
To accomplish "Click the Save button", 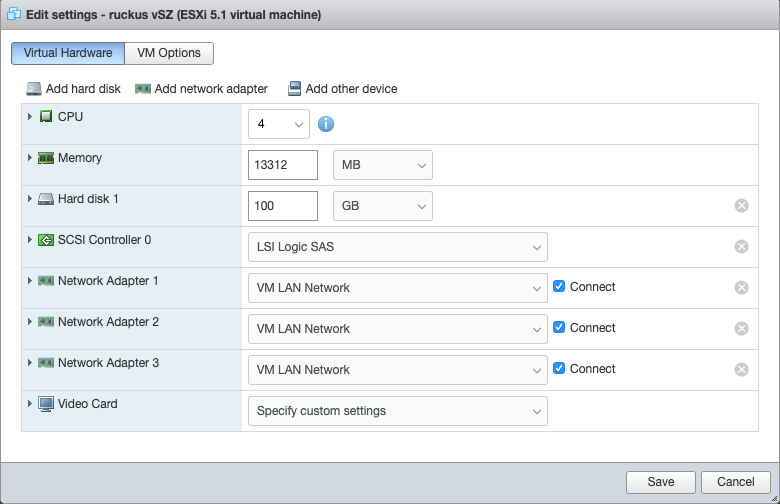I will (x=660, y=482).
